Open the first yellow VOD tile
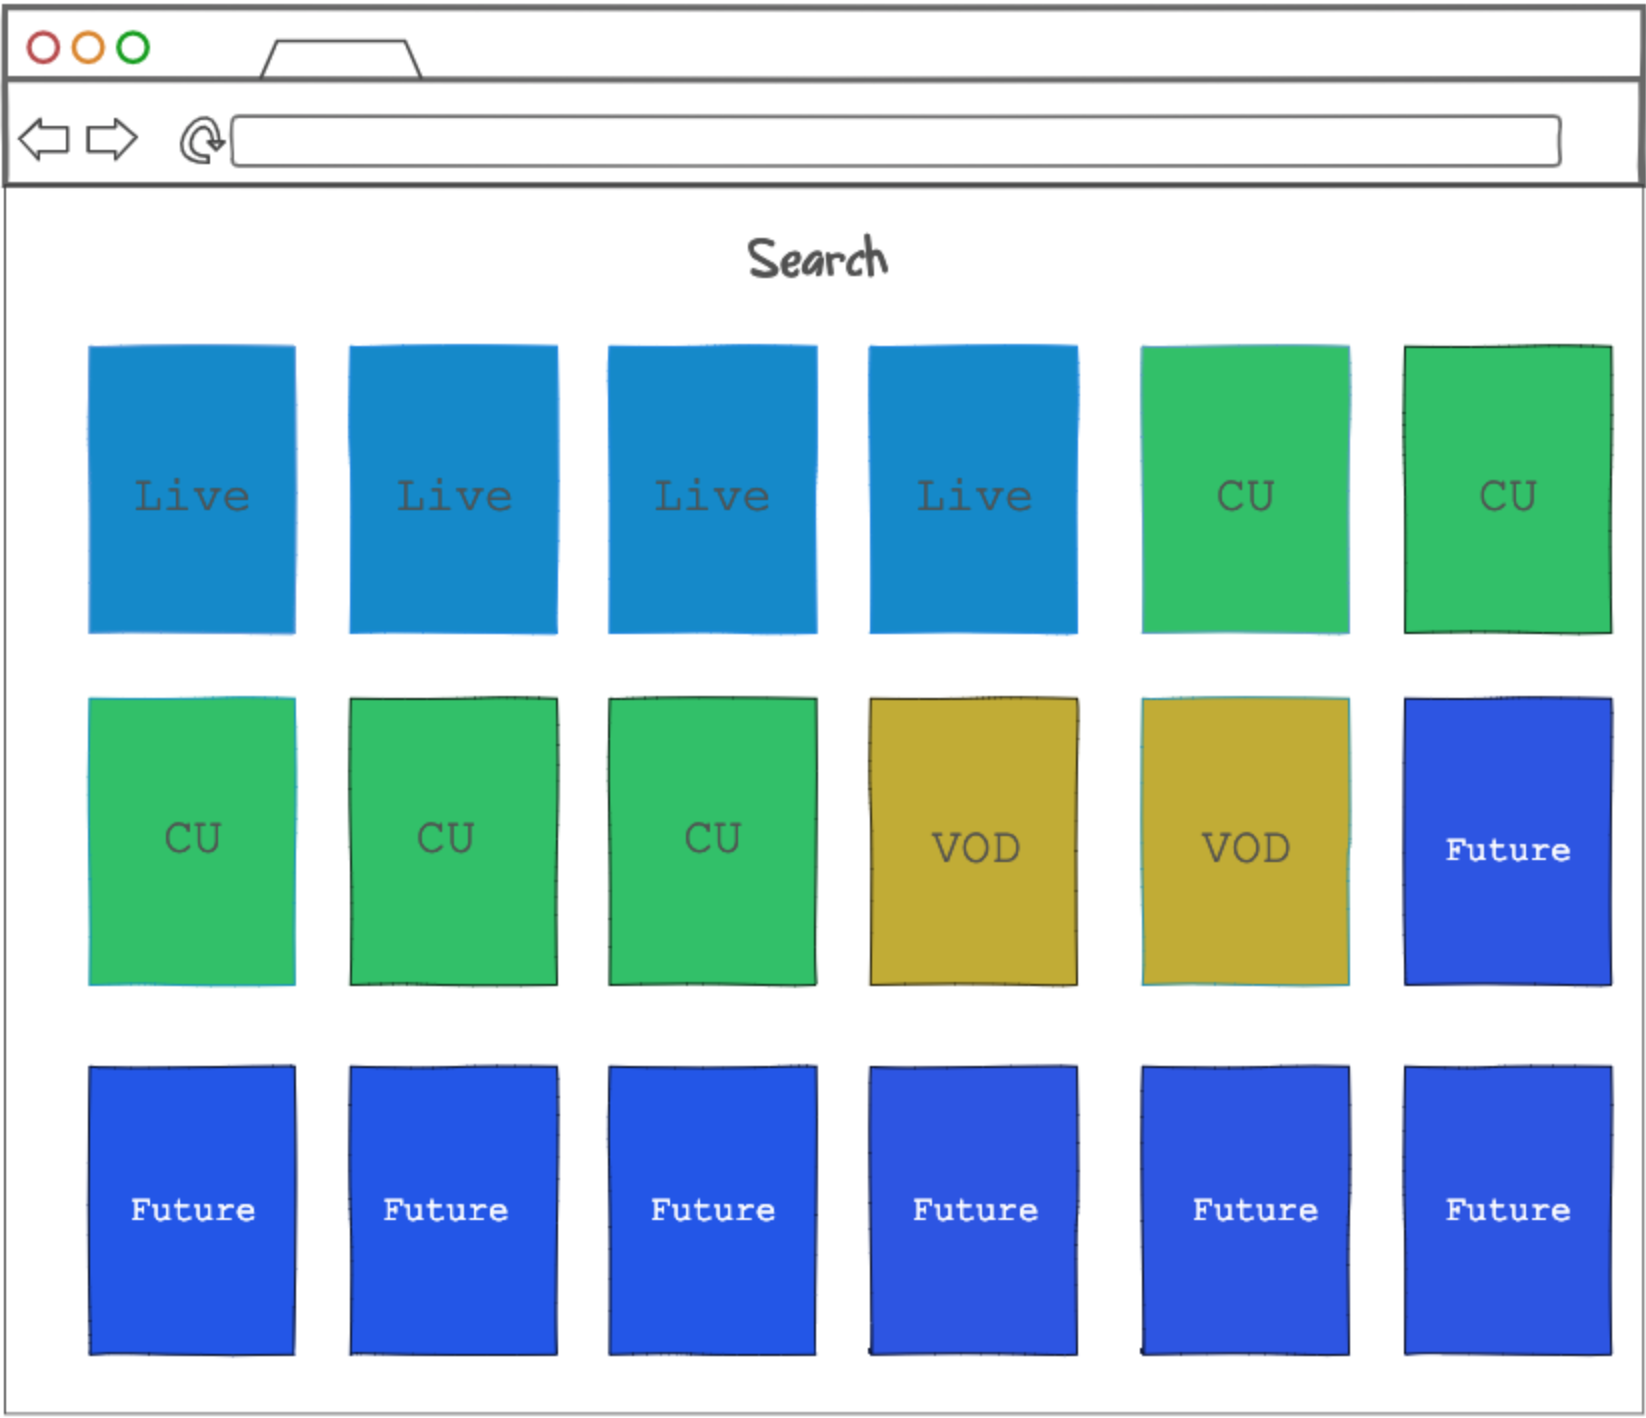 [x=973, y=841]
